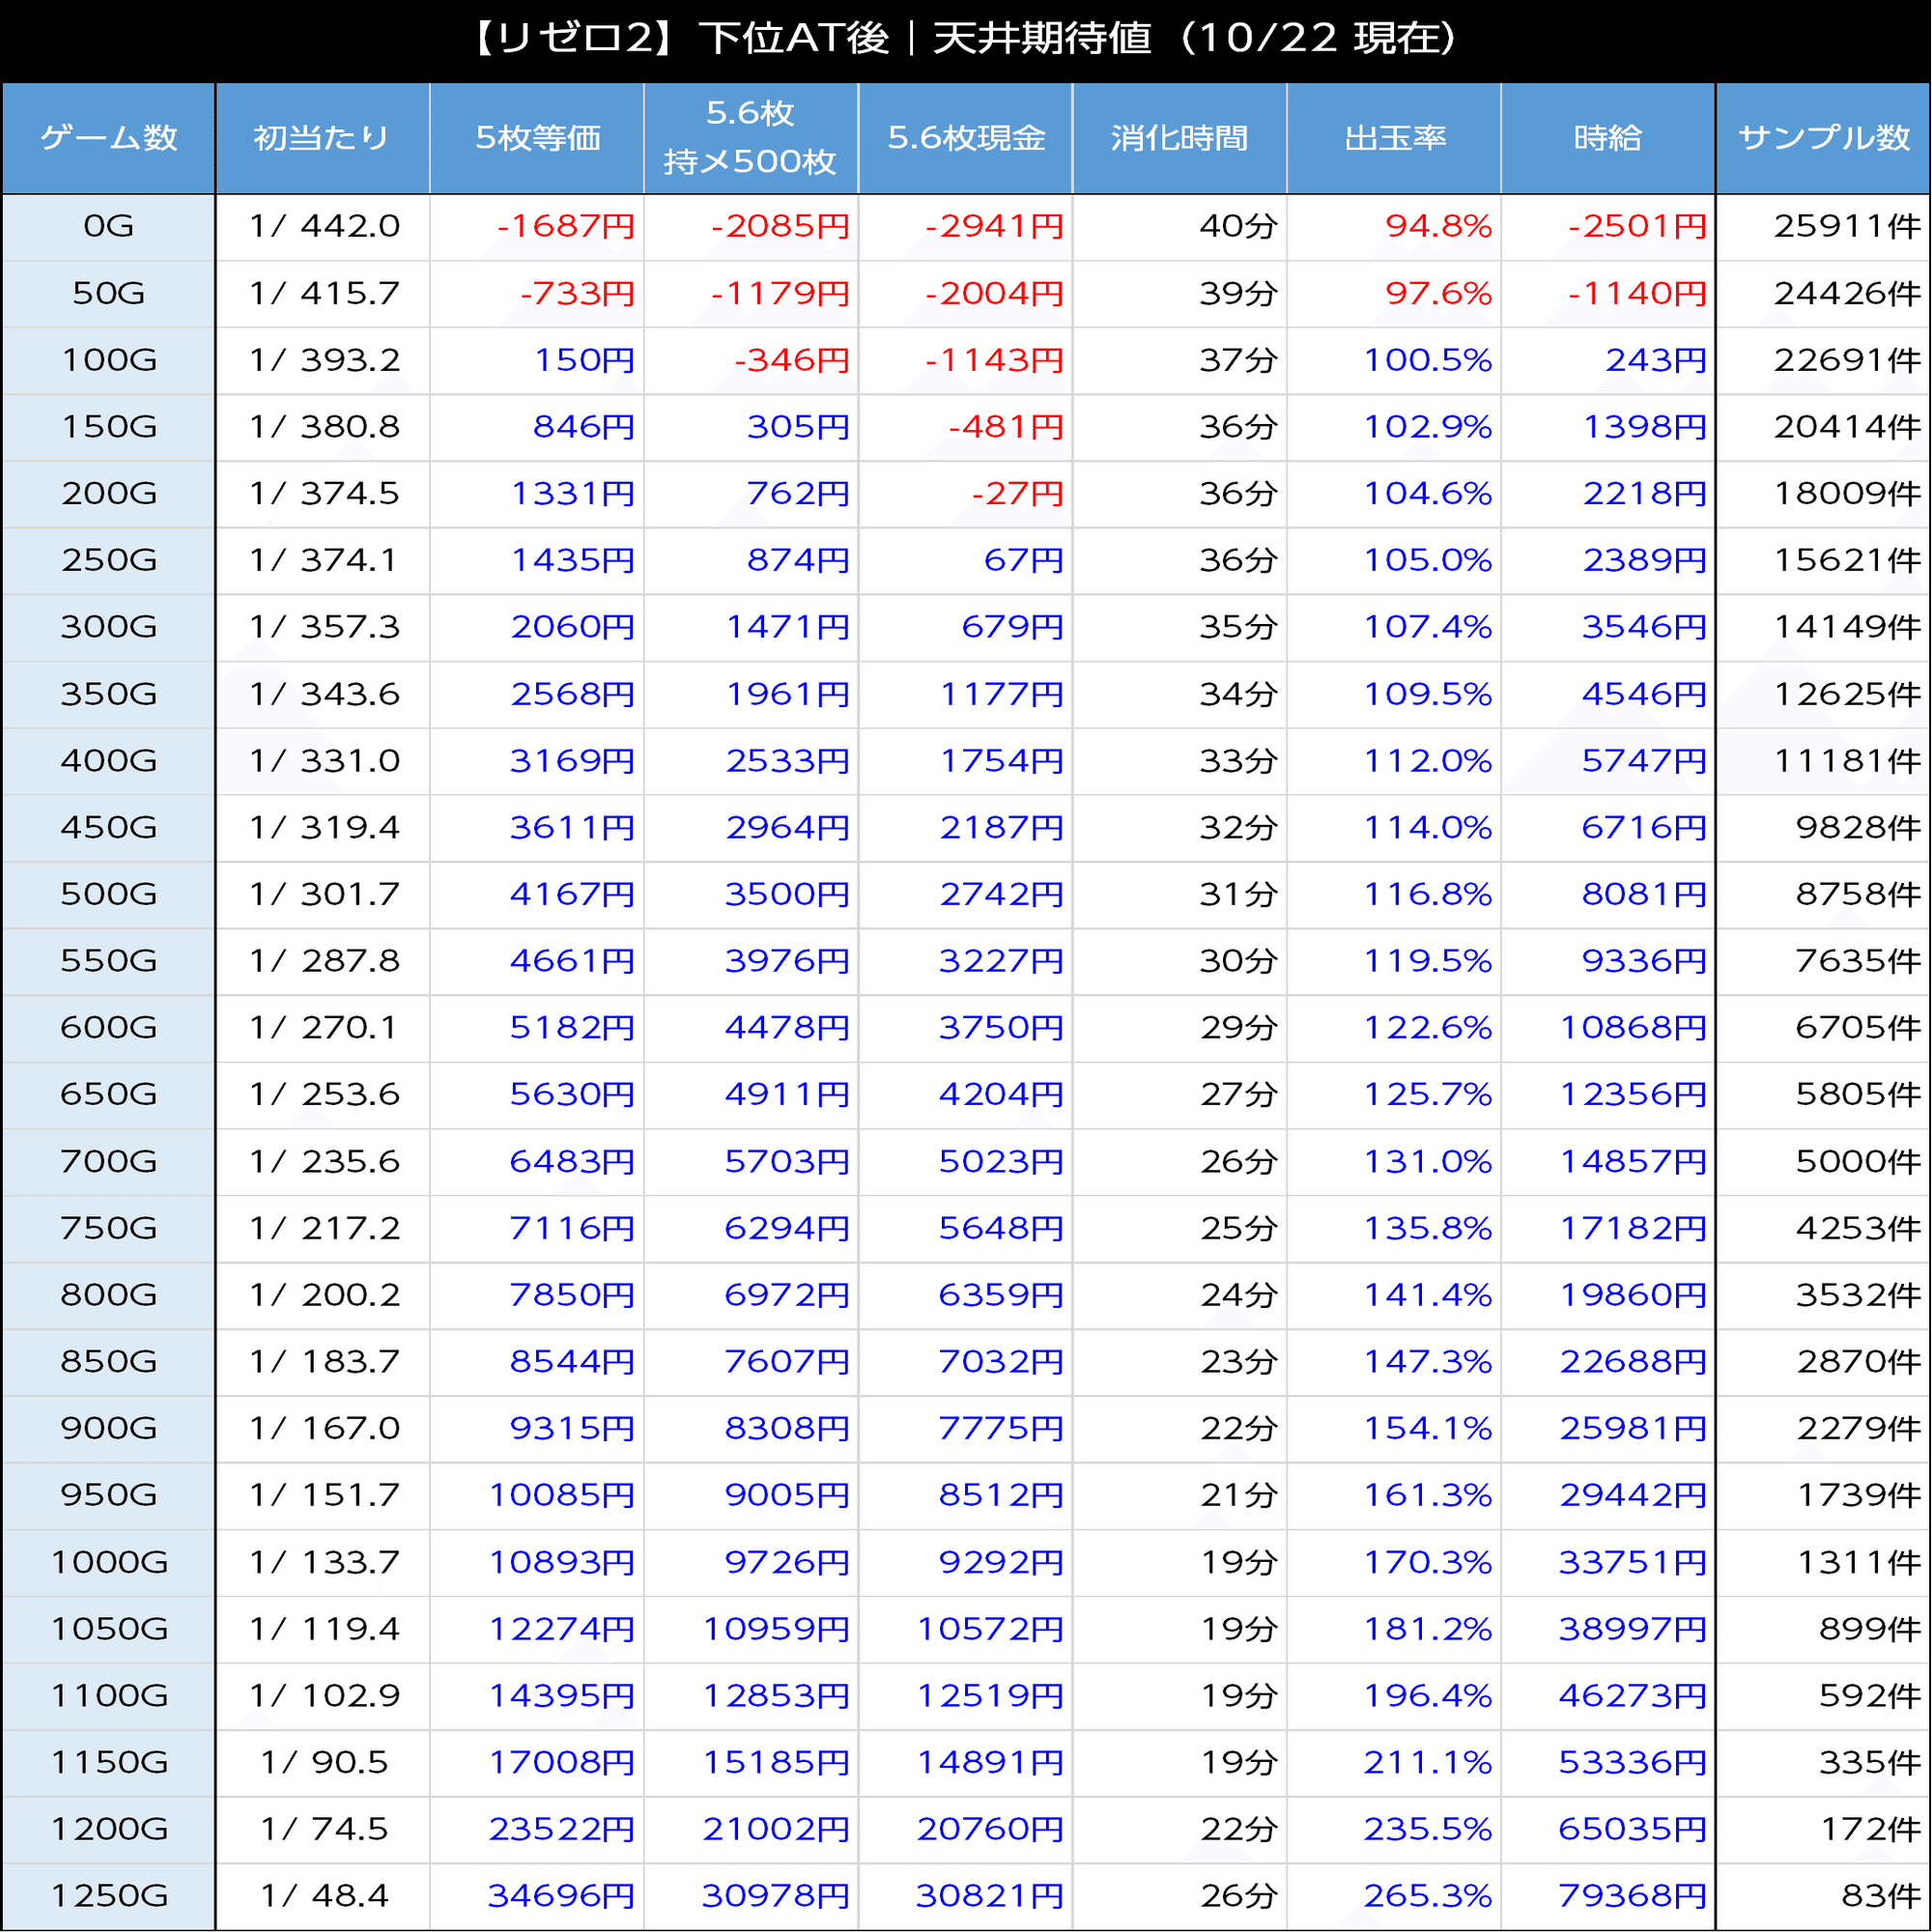The width and height of the screenshot is (1932, 1932).
Task: Click the -1687円 value in 0G row
Action: [x=566, y=226]
